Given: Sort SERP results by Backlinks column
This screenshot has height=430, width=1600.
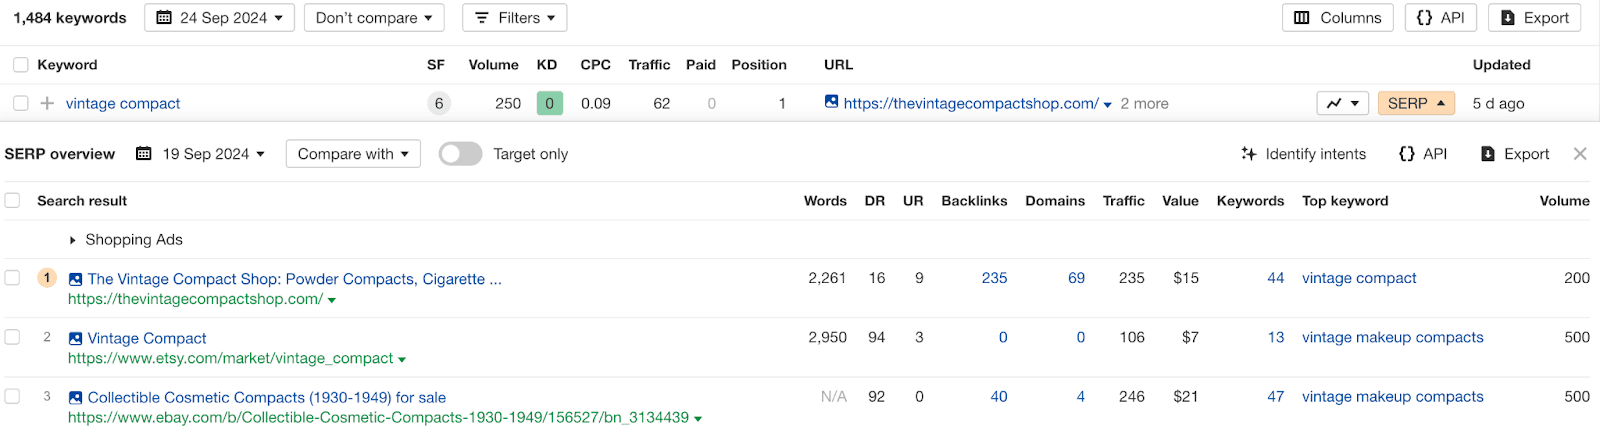Looking at the screenshot, I should click(974, 201).
